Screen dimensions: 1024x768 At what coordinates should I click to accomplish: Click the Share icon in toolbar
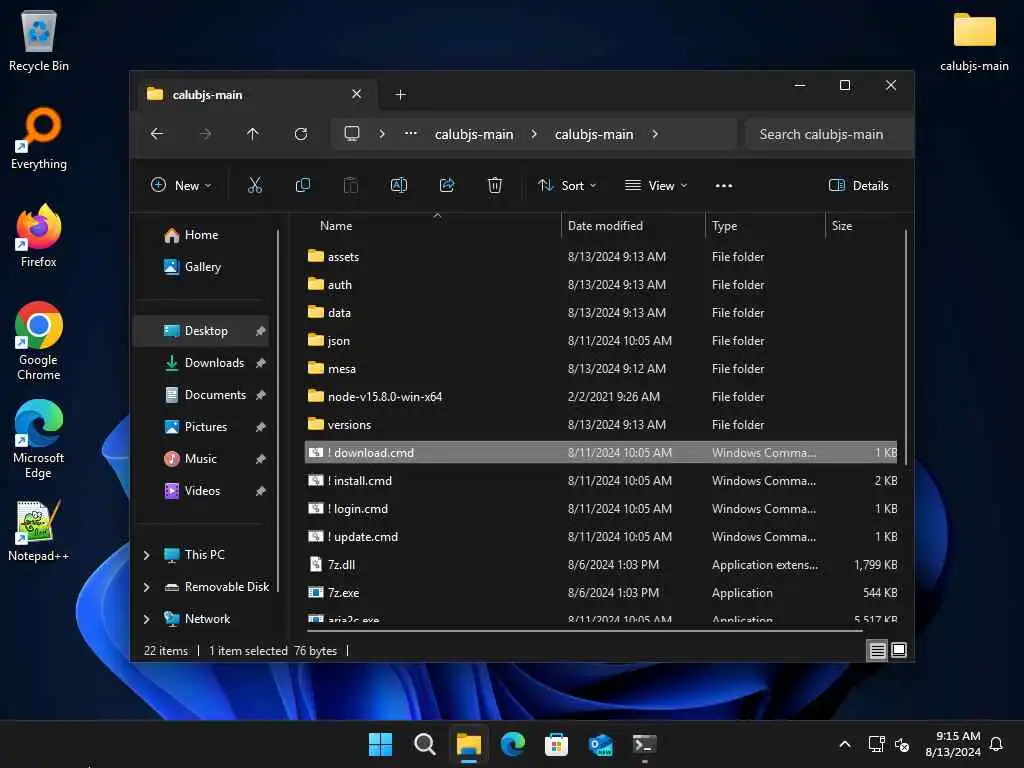447,185
